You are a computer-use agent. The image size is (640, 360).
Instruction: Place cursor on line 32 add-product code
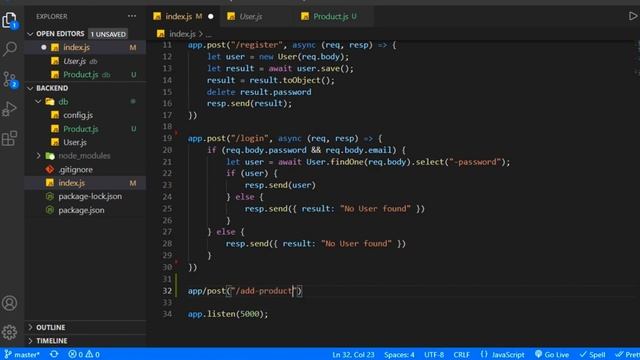point(245,291)
